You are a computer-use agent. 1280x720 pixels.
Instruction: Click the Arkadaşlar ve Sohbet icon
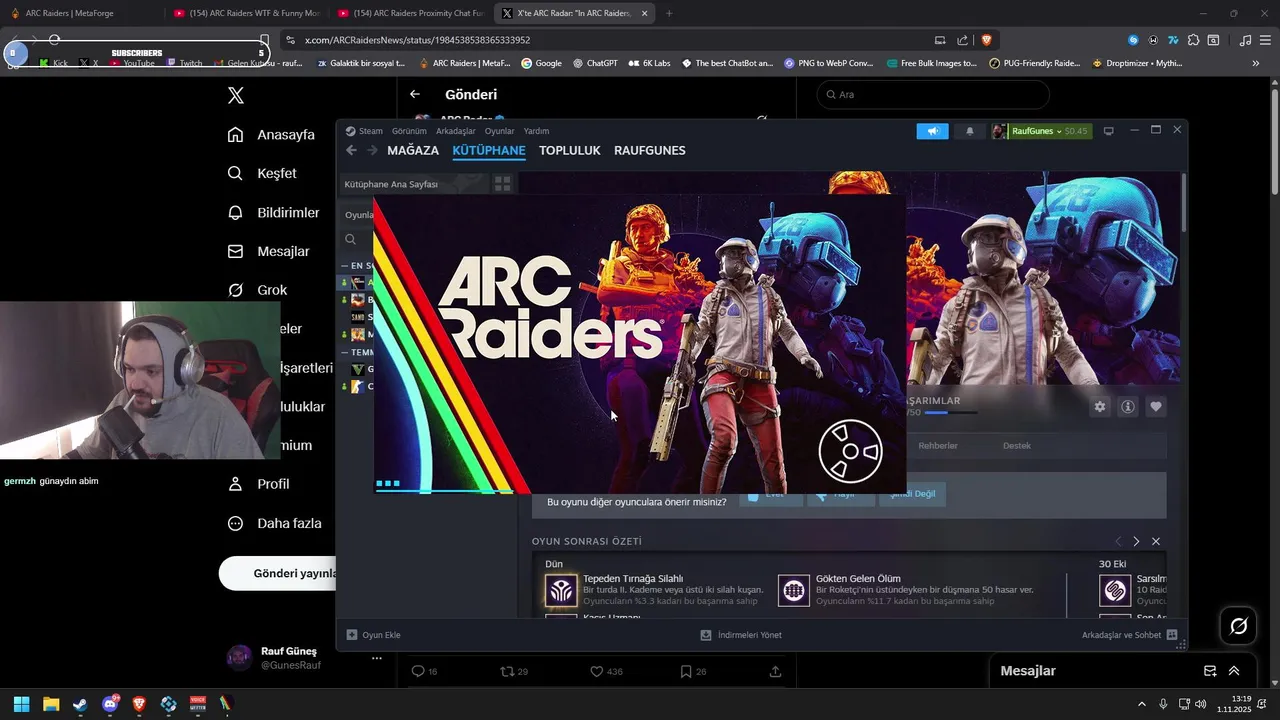click(1172, 635)
